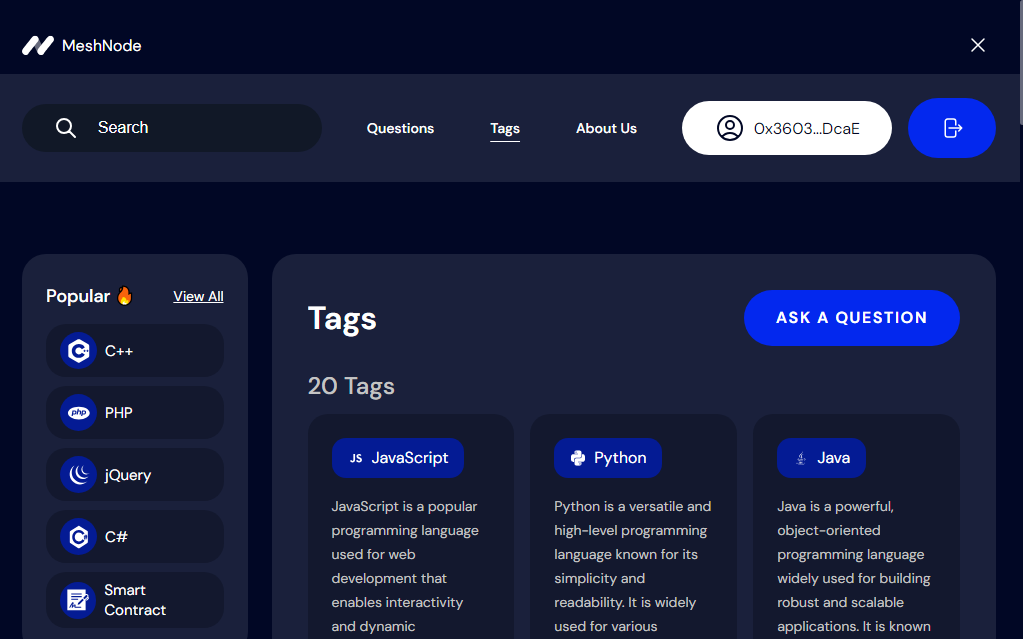Close the panel with the X icon
Image resolution: width=1023 pixels, height=639 pixels.
[977, 45]
